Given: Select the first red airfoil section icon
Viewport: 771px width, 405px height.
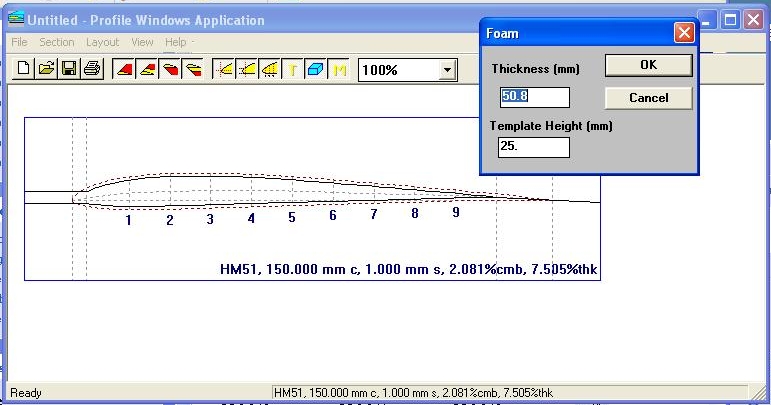Looking at the screenshot, I should point(124,70).
